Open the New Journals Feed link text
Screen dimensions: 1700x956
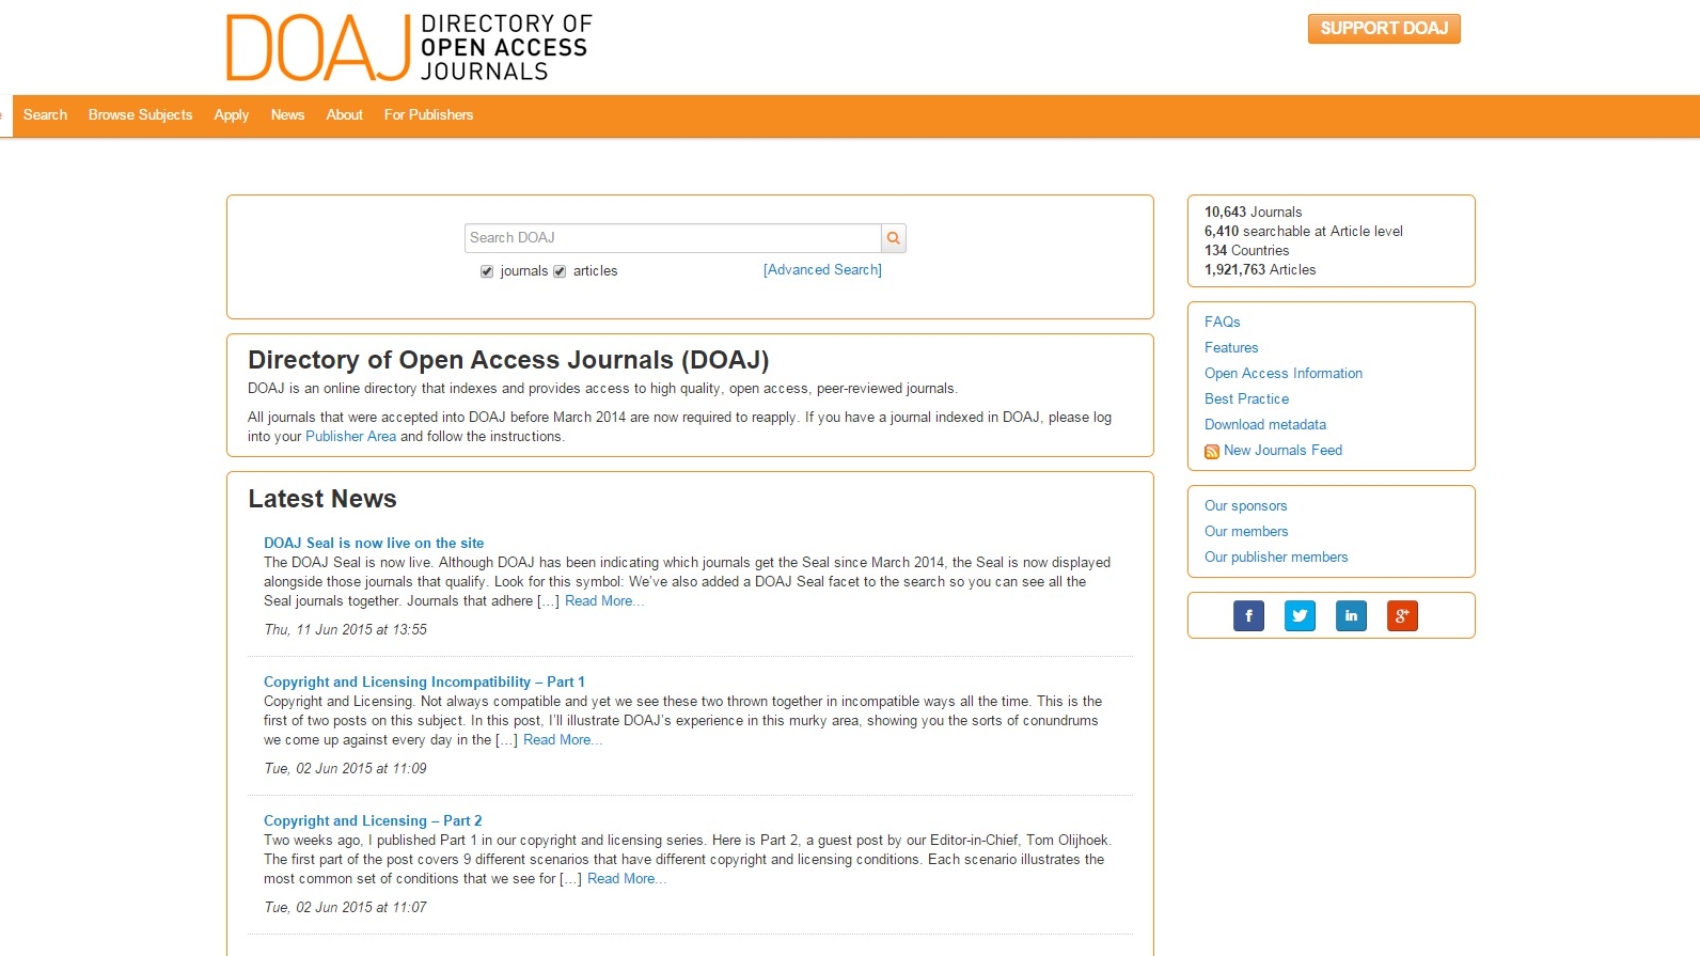pyautogui.click(x=1283, y=450)
